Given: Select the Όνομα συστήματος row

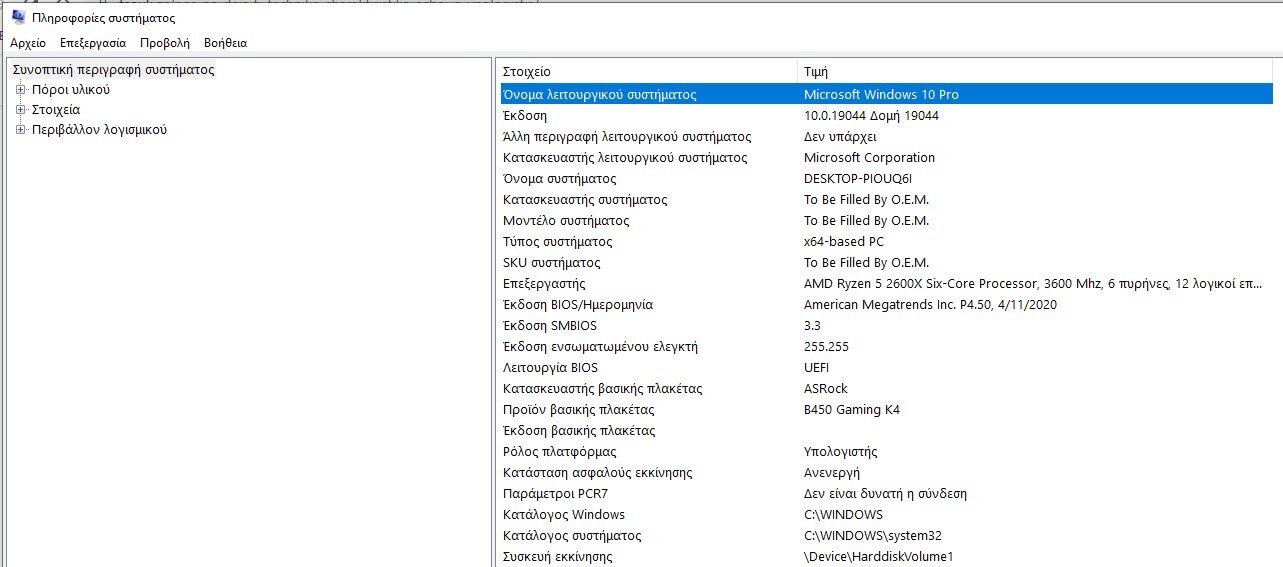Looking at the screenshot, I should [887, 178].
